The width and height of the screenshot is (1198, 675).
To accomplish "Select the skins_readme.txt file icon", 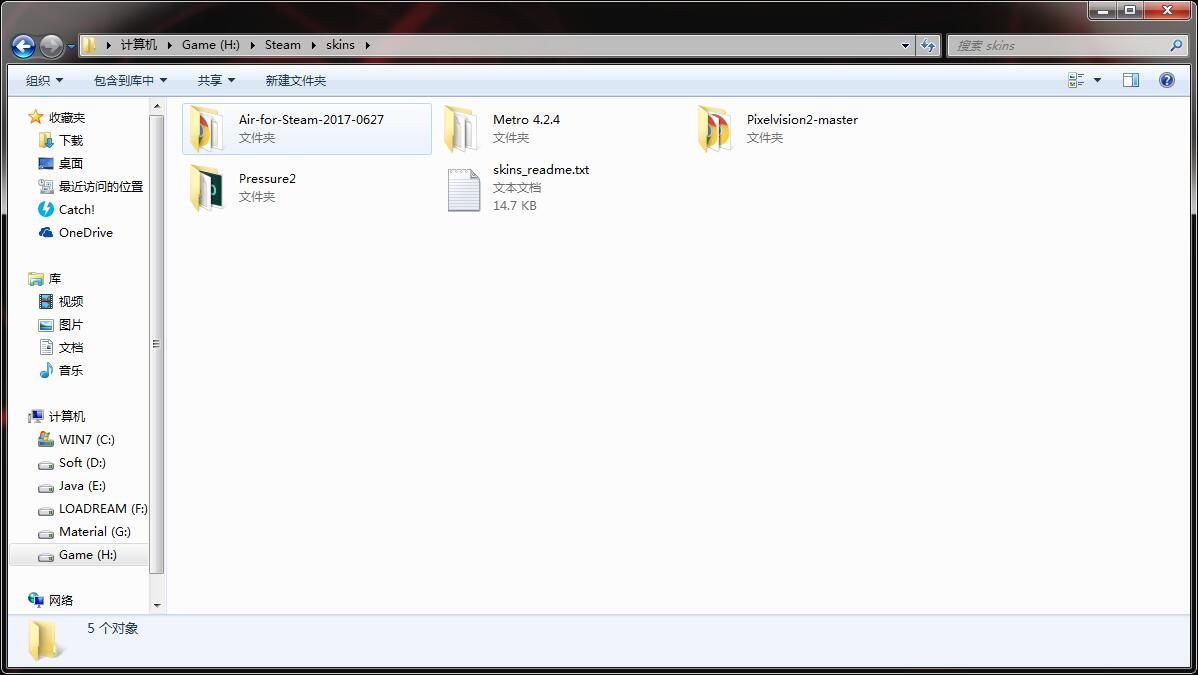I will coord(463,189).
